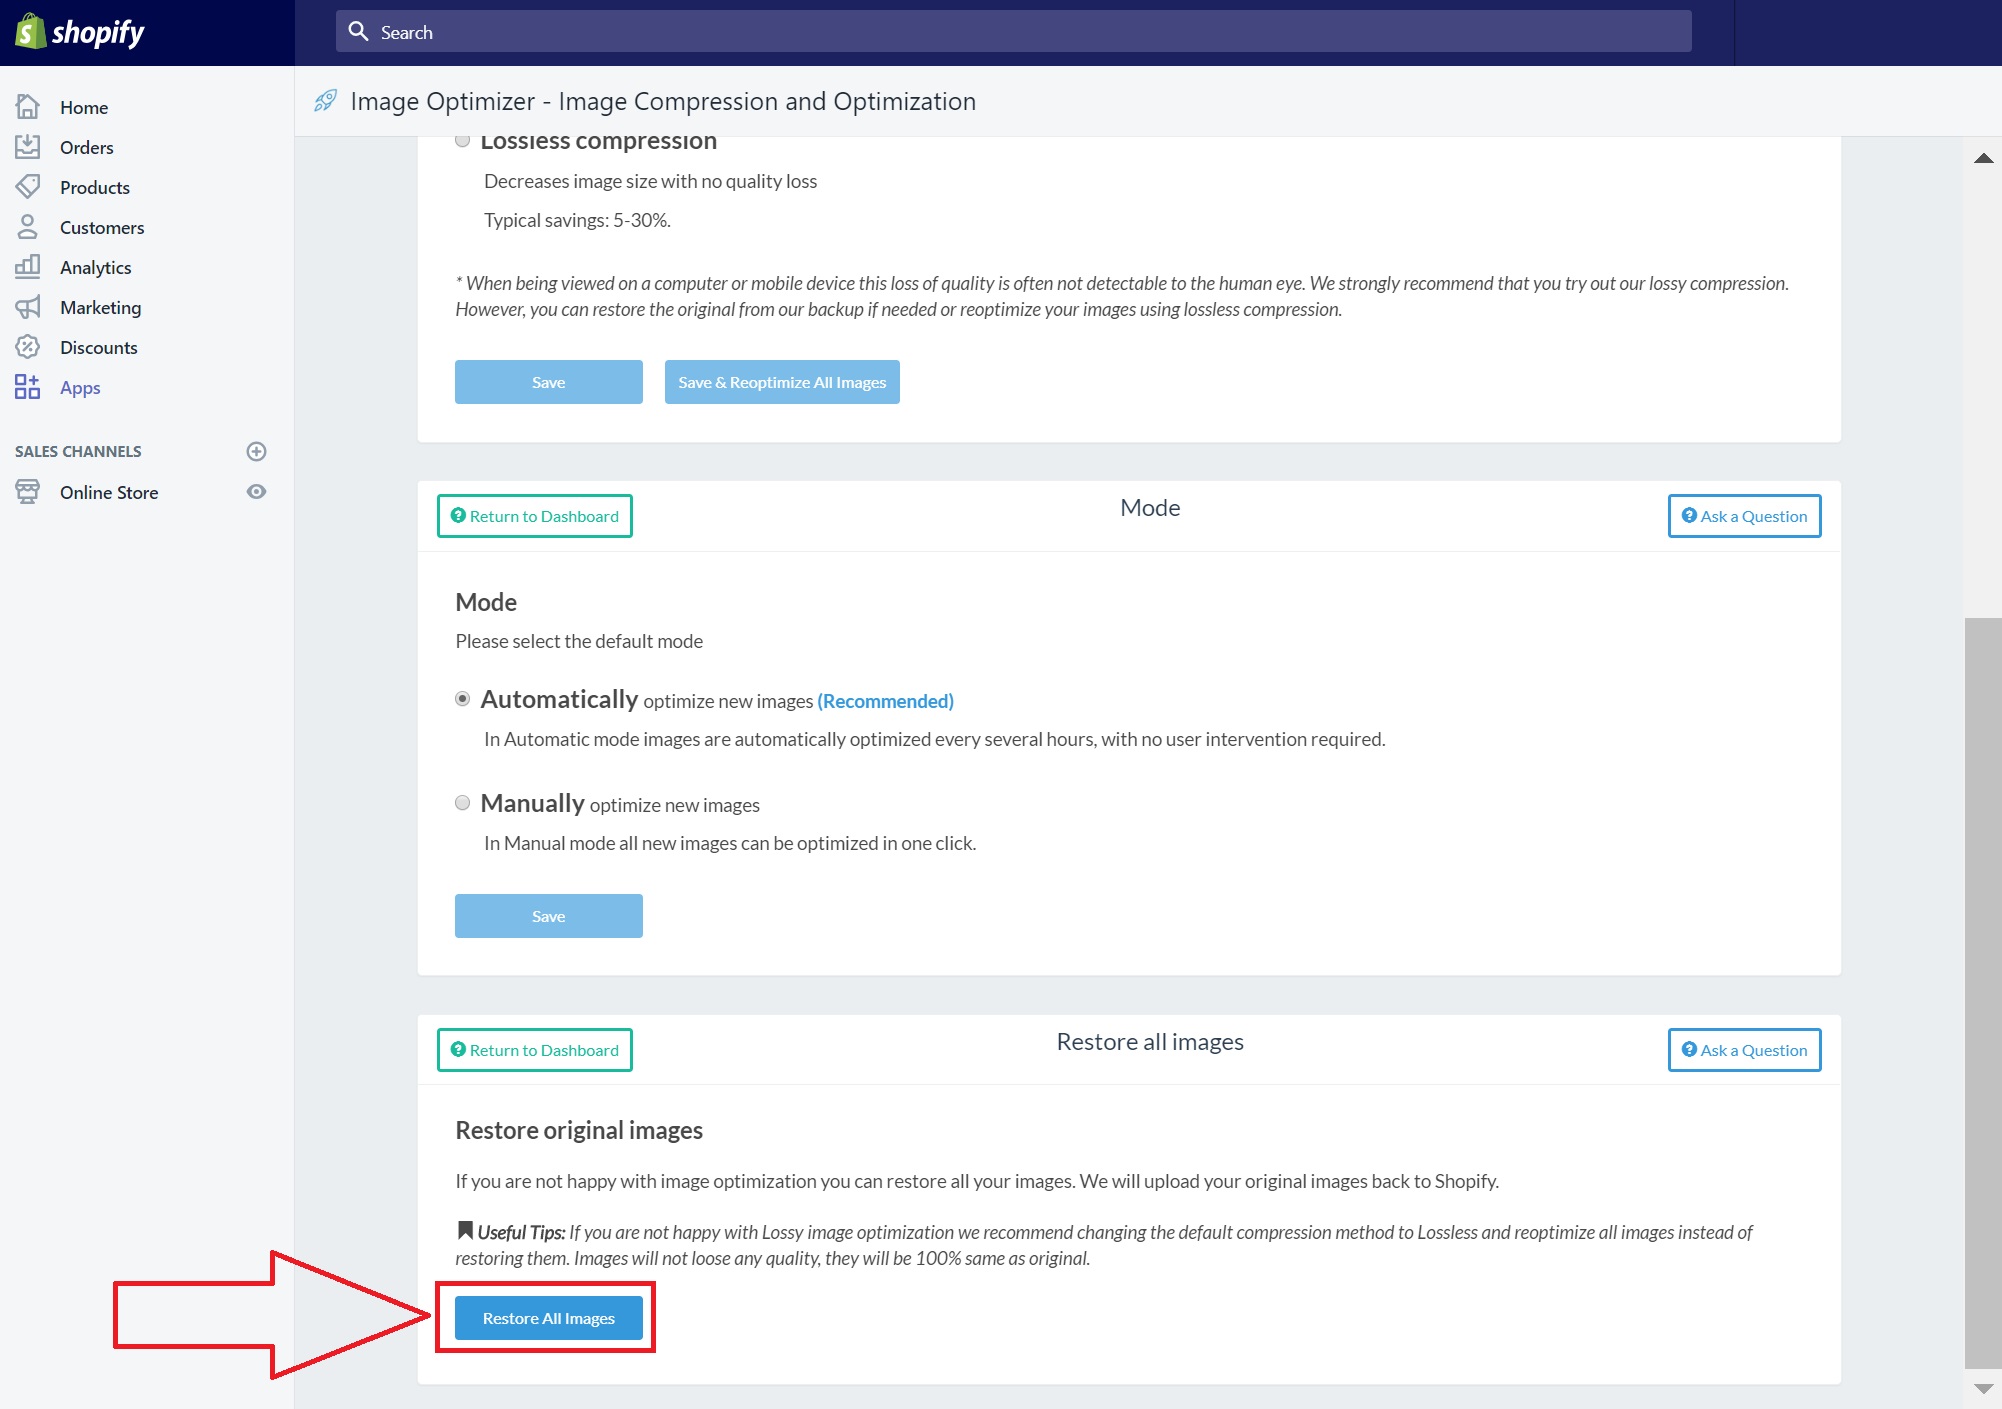Viewport: 2002px width, 1409px height.
Task: Click 'Please select the default mode' text
Action: pyautogui.click(x=579, y=641)
